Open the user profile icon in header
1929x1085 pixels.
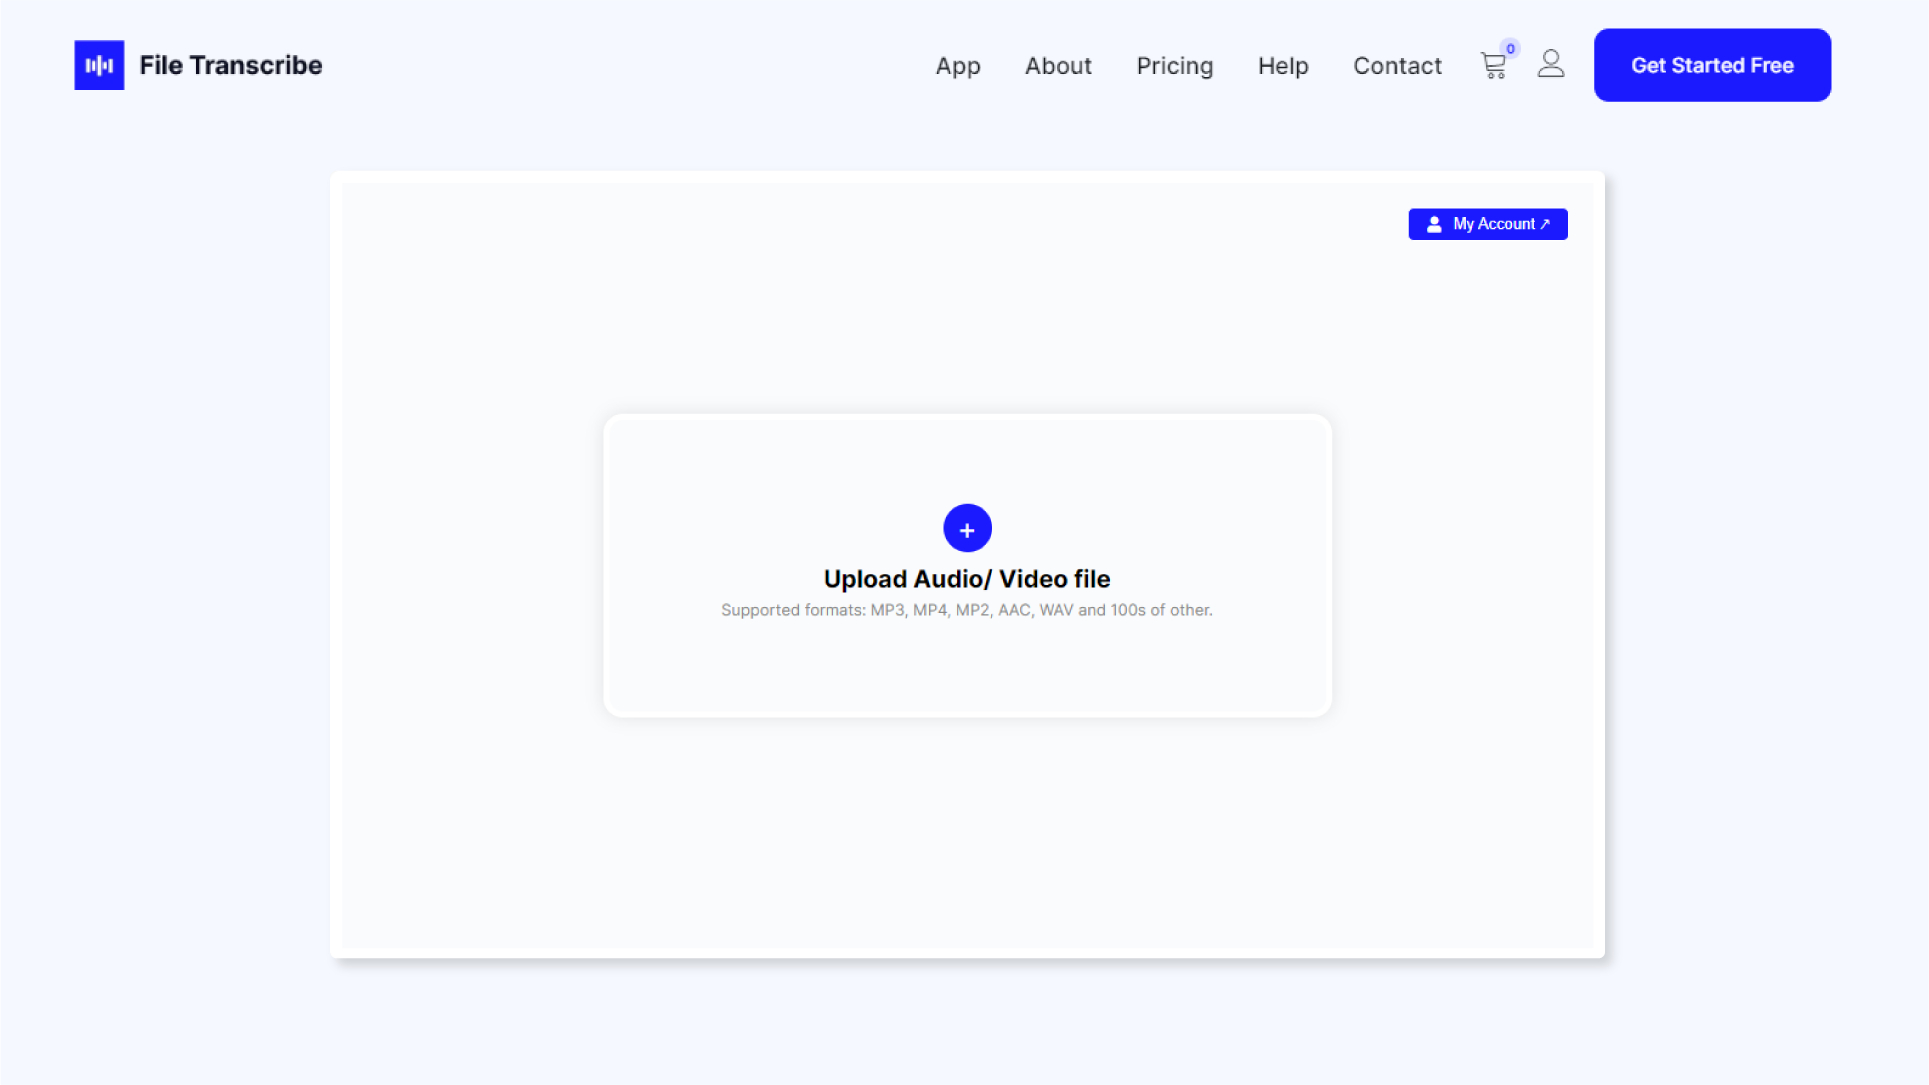click(1550, 64)
